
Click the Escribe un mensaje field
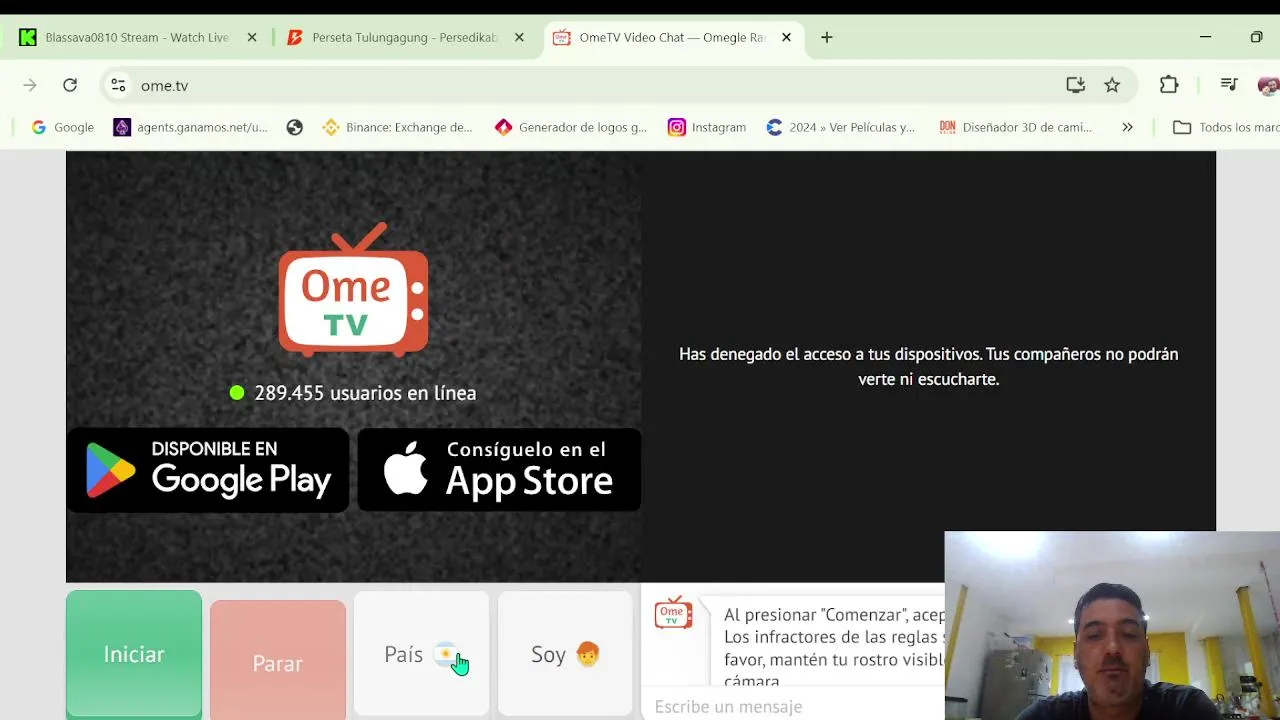pos(795,706)
